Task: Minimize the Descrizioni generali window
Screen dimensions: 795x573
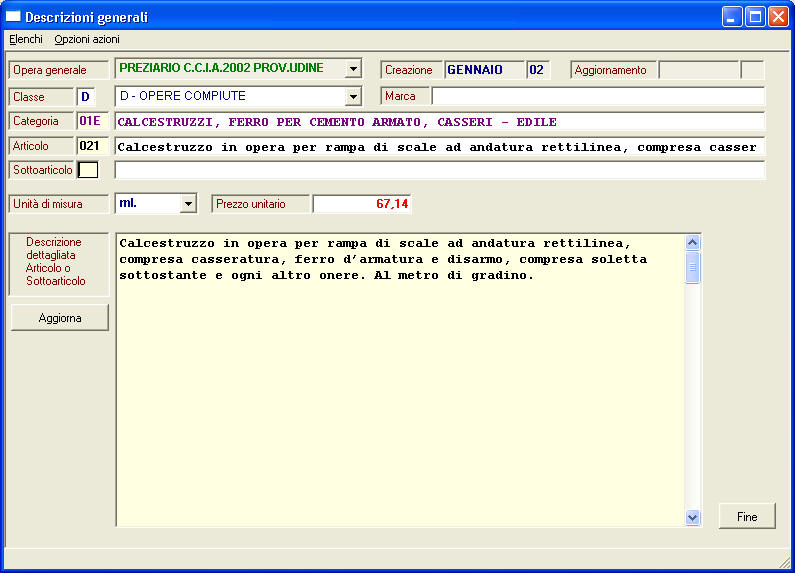Action: coord(732,17)
